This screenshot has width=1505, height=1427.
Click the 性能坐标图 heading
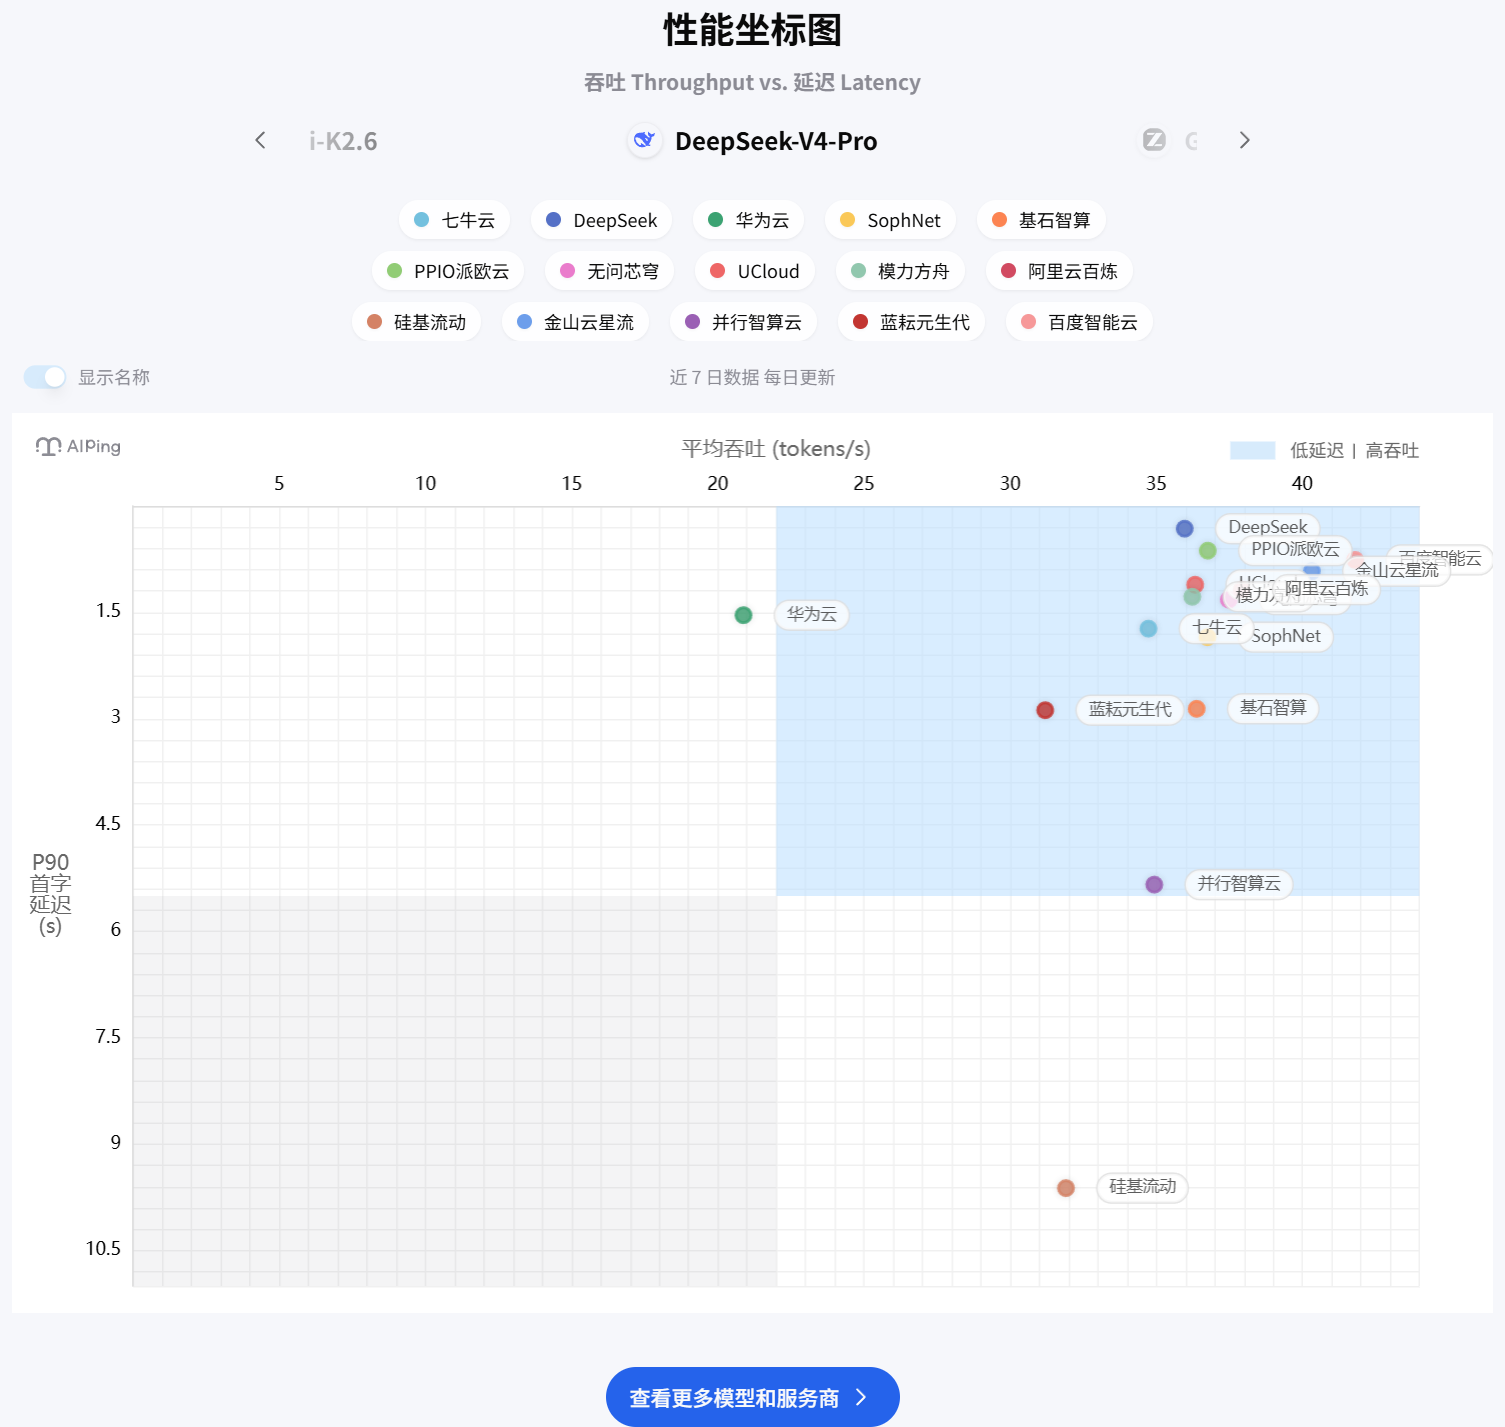point(753,30)
